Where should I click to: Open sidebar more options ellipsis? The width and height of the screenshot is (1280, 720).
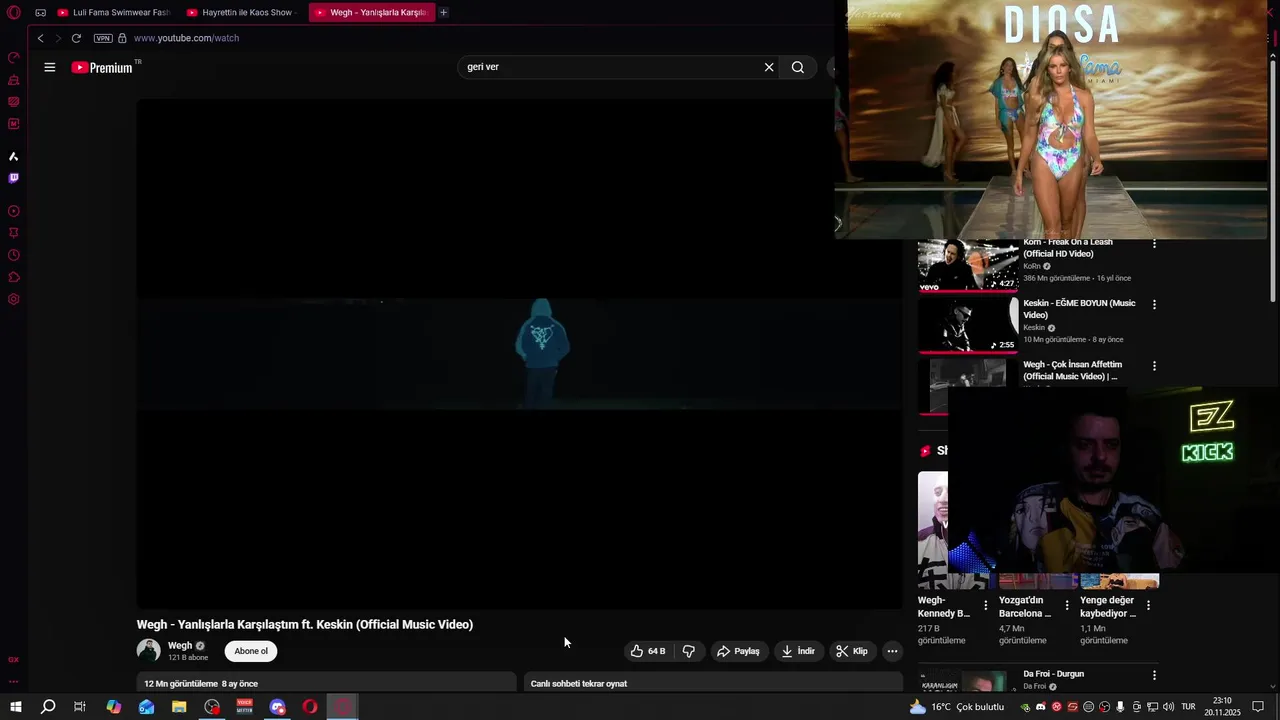(x=14, y=681)
